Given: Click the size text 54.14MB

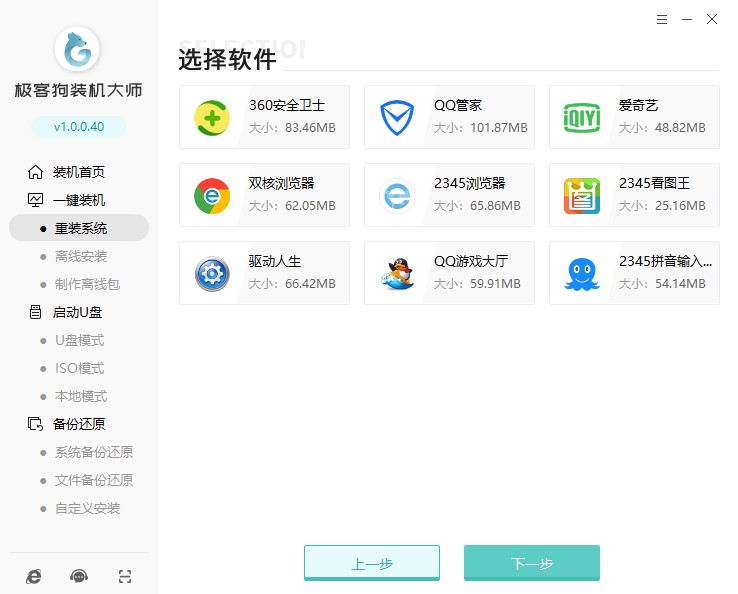Looking at the screenshot, I should pyautogui.click(x=680, y=284).
